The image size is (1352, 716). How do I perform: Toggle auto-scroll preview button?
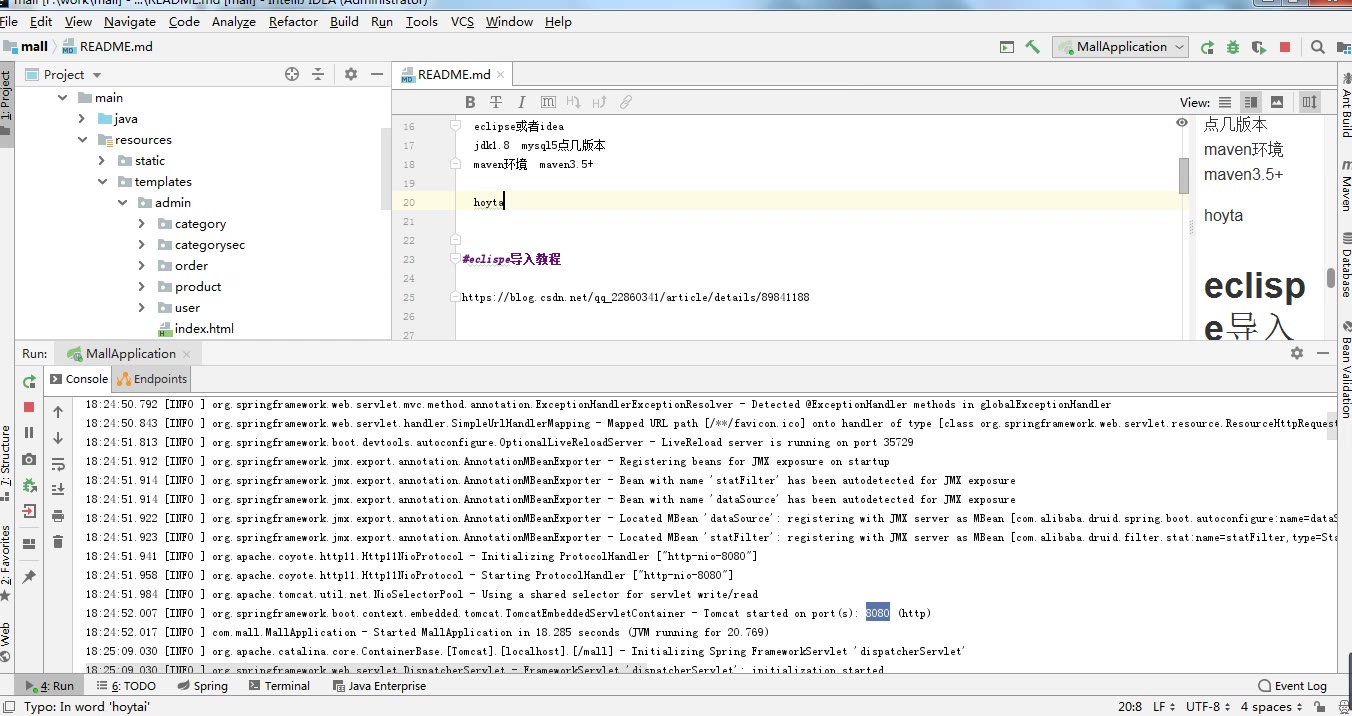pos(1310,102)
